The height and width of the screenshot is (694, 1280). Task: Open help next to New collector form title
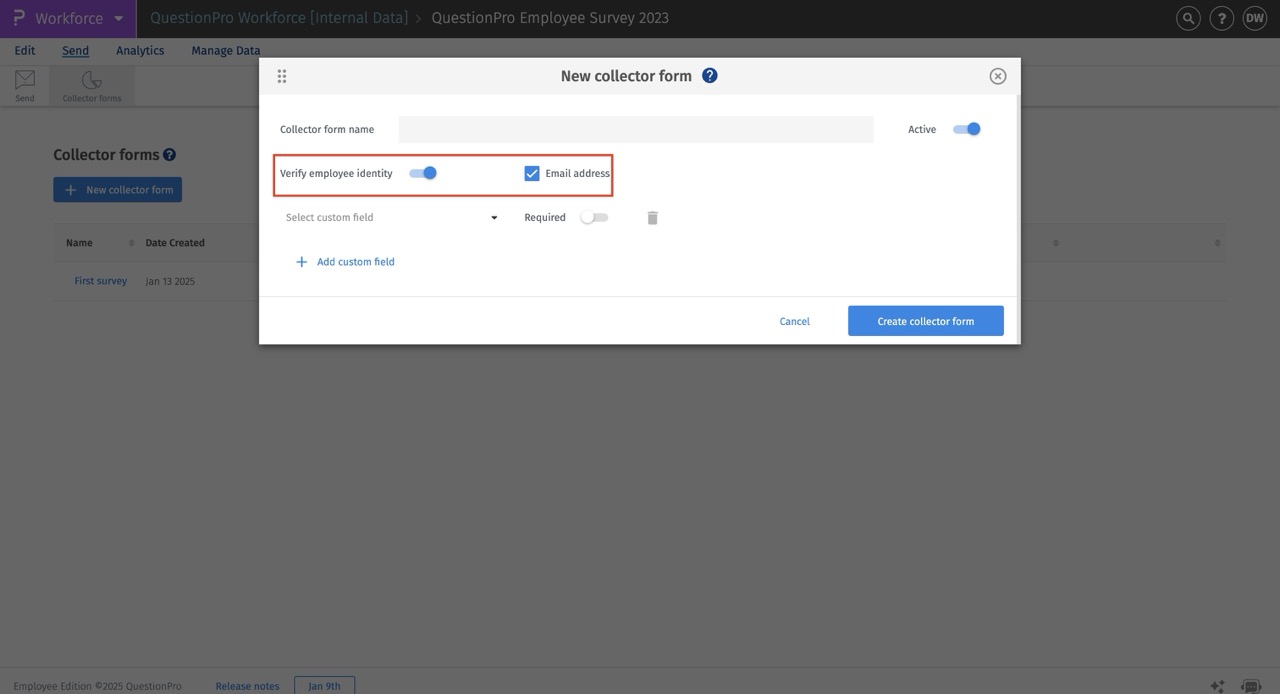pos(710,75)
